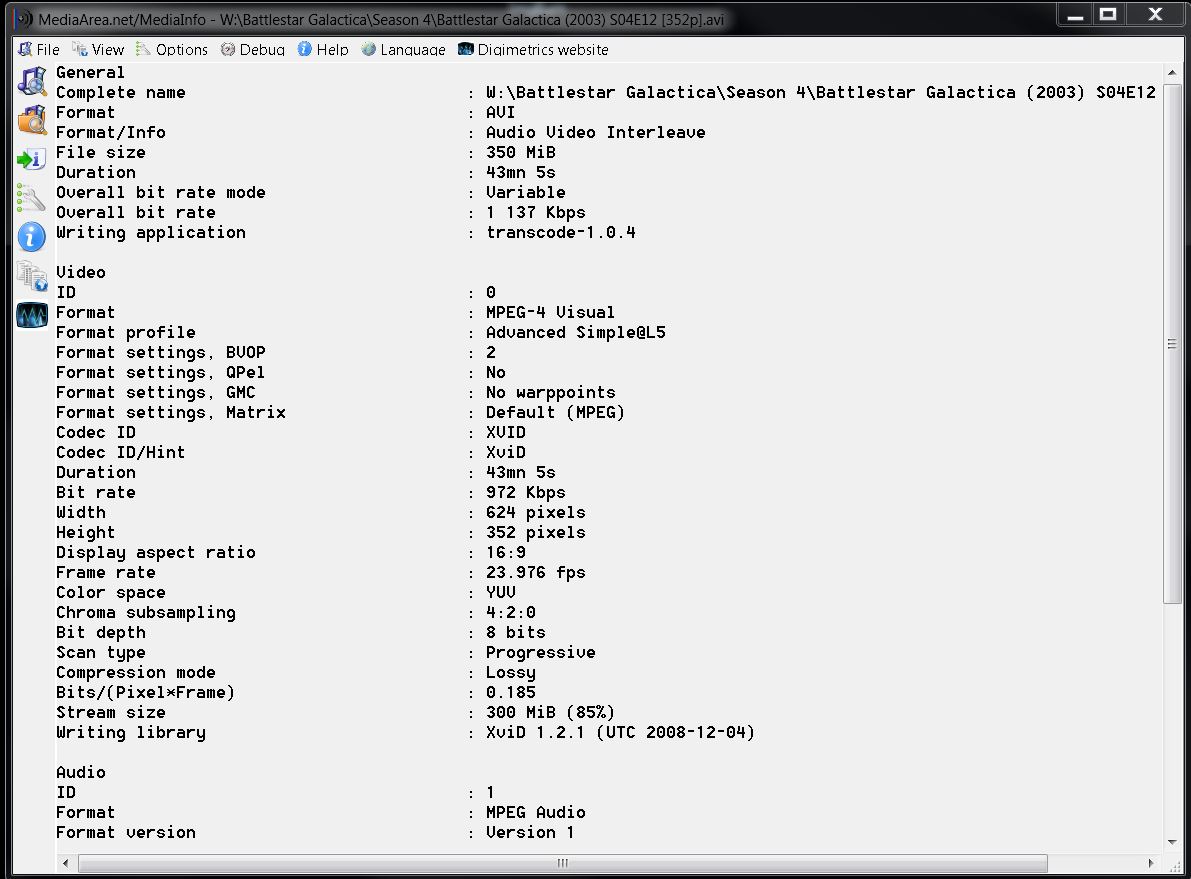The image size is (1191, 879).
Task: Click the 'Lossy' compression mode value
Action: pyautogui.click(x=510, y=672)
